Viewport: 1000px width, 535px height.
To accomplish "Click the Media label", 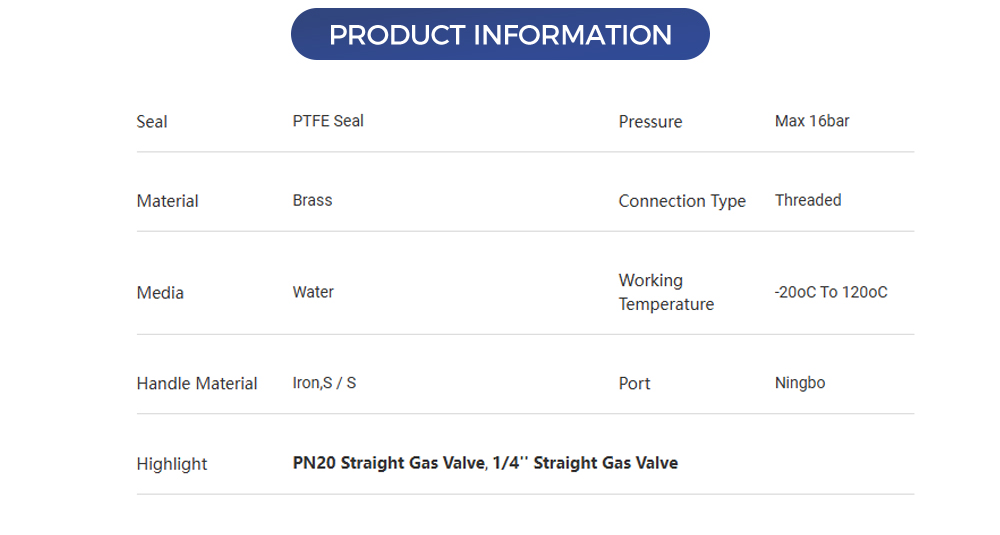I will (x=160, y=293).
